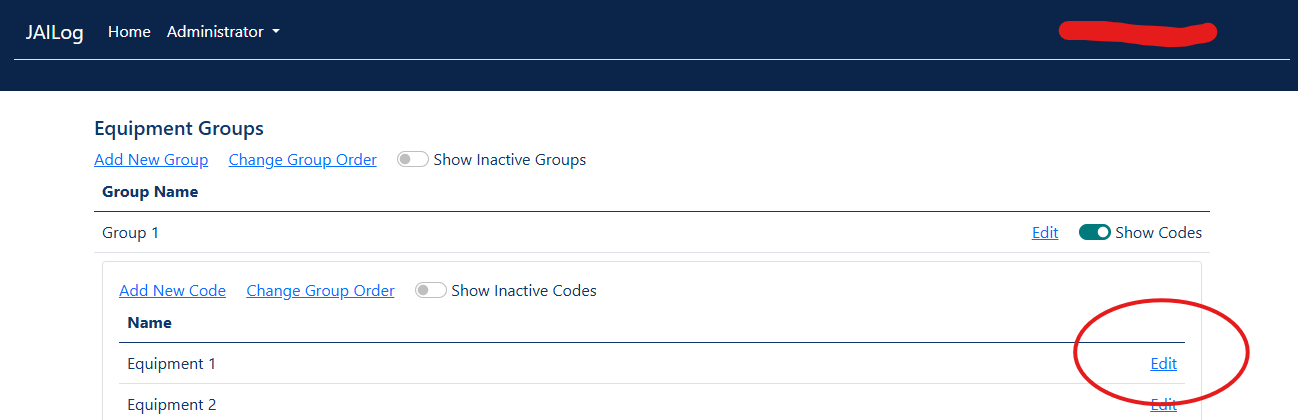Toggle Show Inactive Codes on
This screenshot has width=1298, height=420.
[431, 291]
